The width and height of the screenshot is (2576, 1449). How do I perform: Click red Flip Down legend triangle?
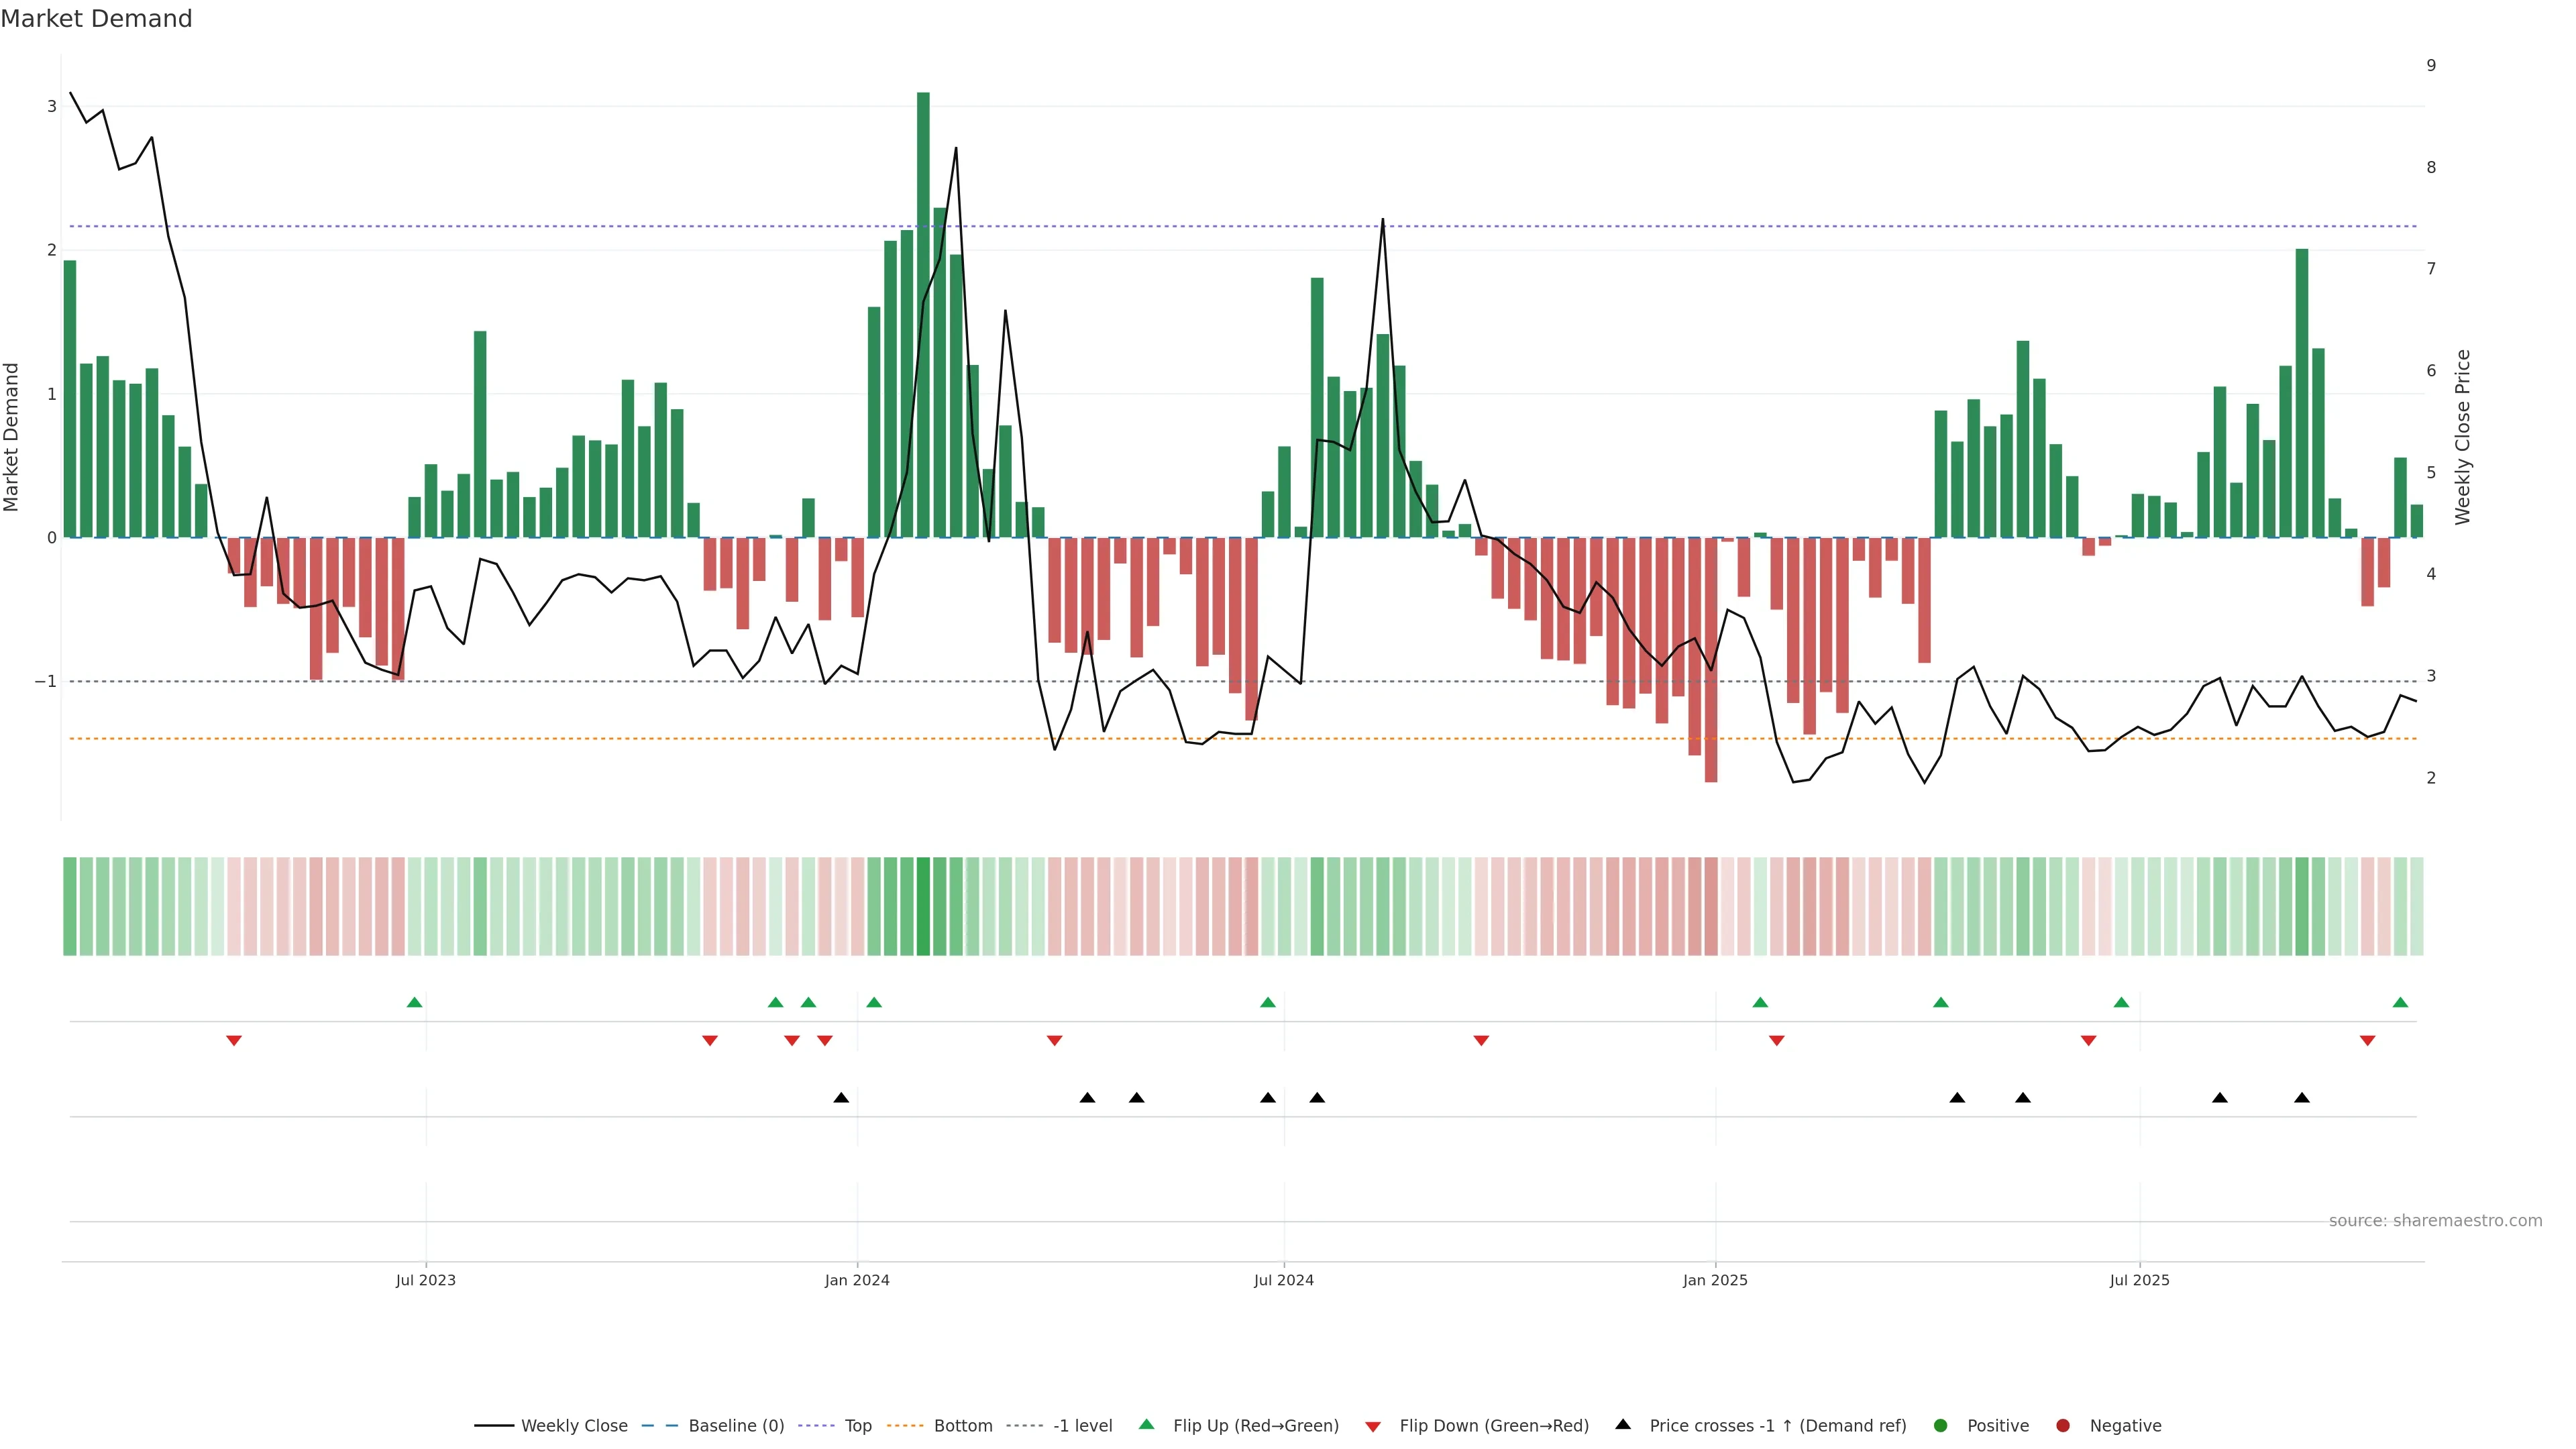tap(1373, 1427)
